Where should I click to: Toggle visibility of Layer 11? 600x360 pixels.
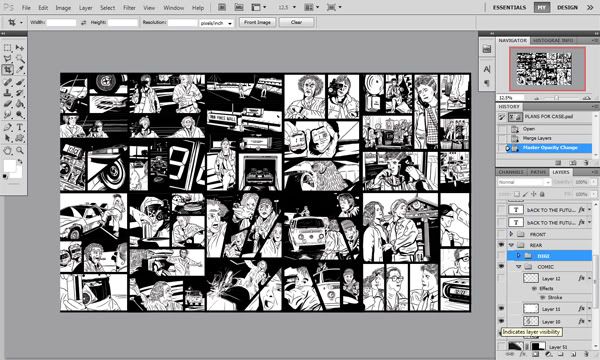(x=501, y=308)
